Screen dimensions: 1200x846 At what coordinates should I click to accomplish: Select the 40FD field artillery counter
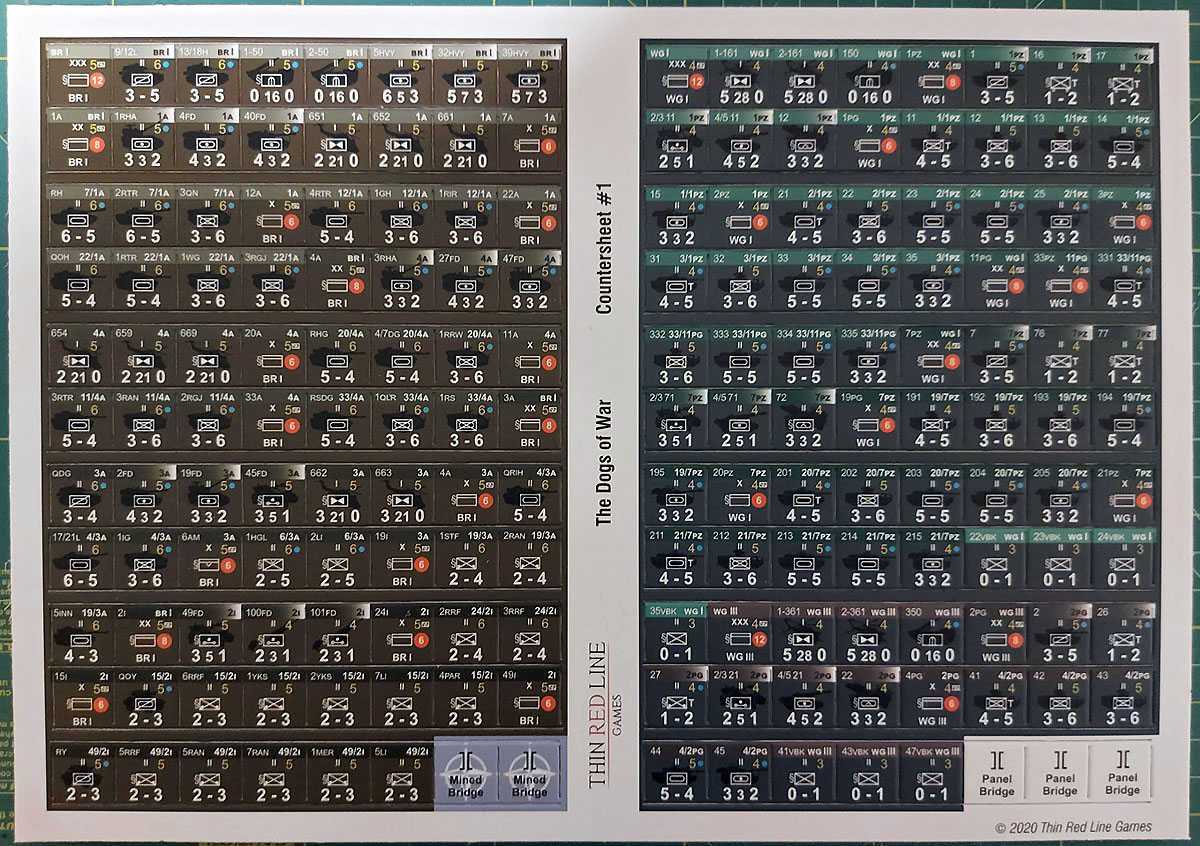[x=272, y=138]
